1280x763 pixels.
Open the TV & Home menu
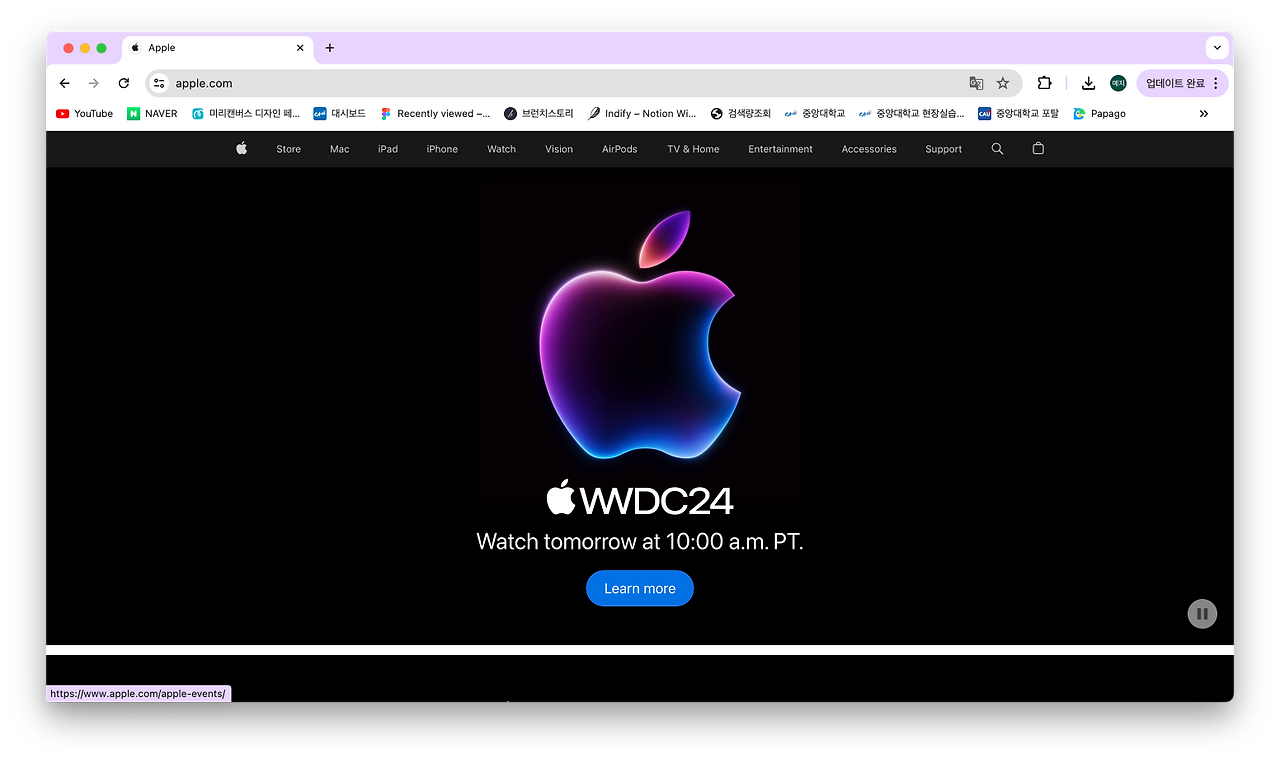click(x=694, y=149)
